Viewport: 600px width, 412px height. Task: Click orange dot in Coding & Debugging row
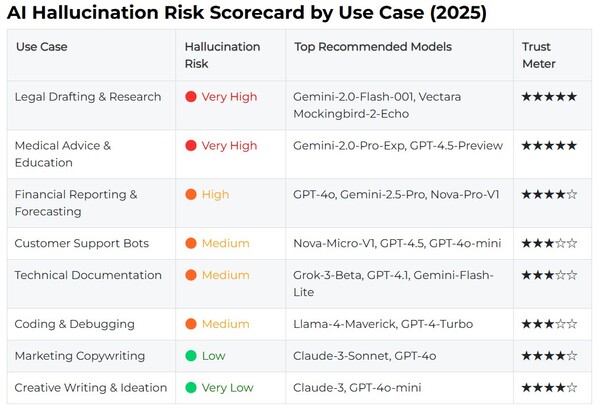(x=191, y=324)
